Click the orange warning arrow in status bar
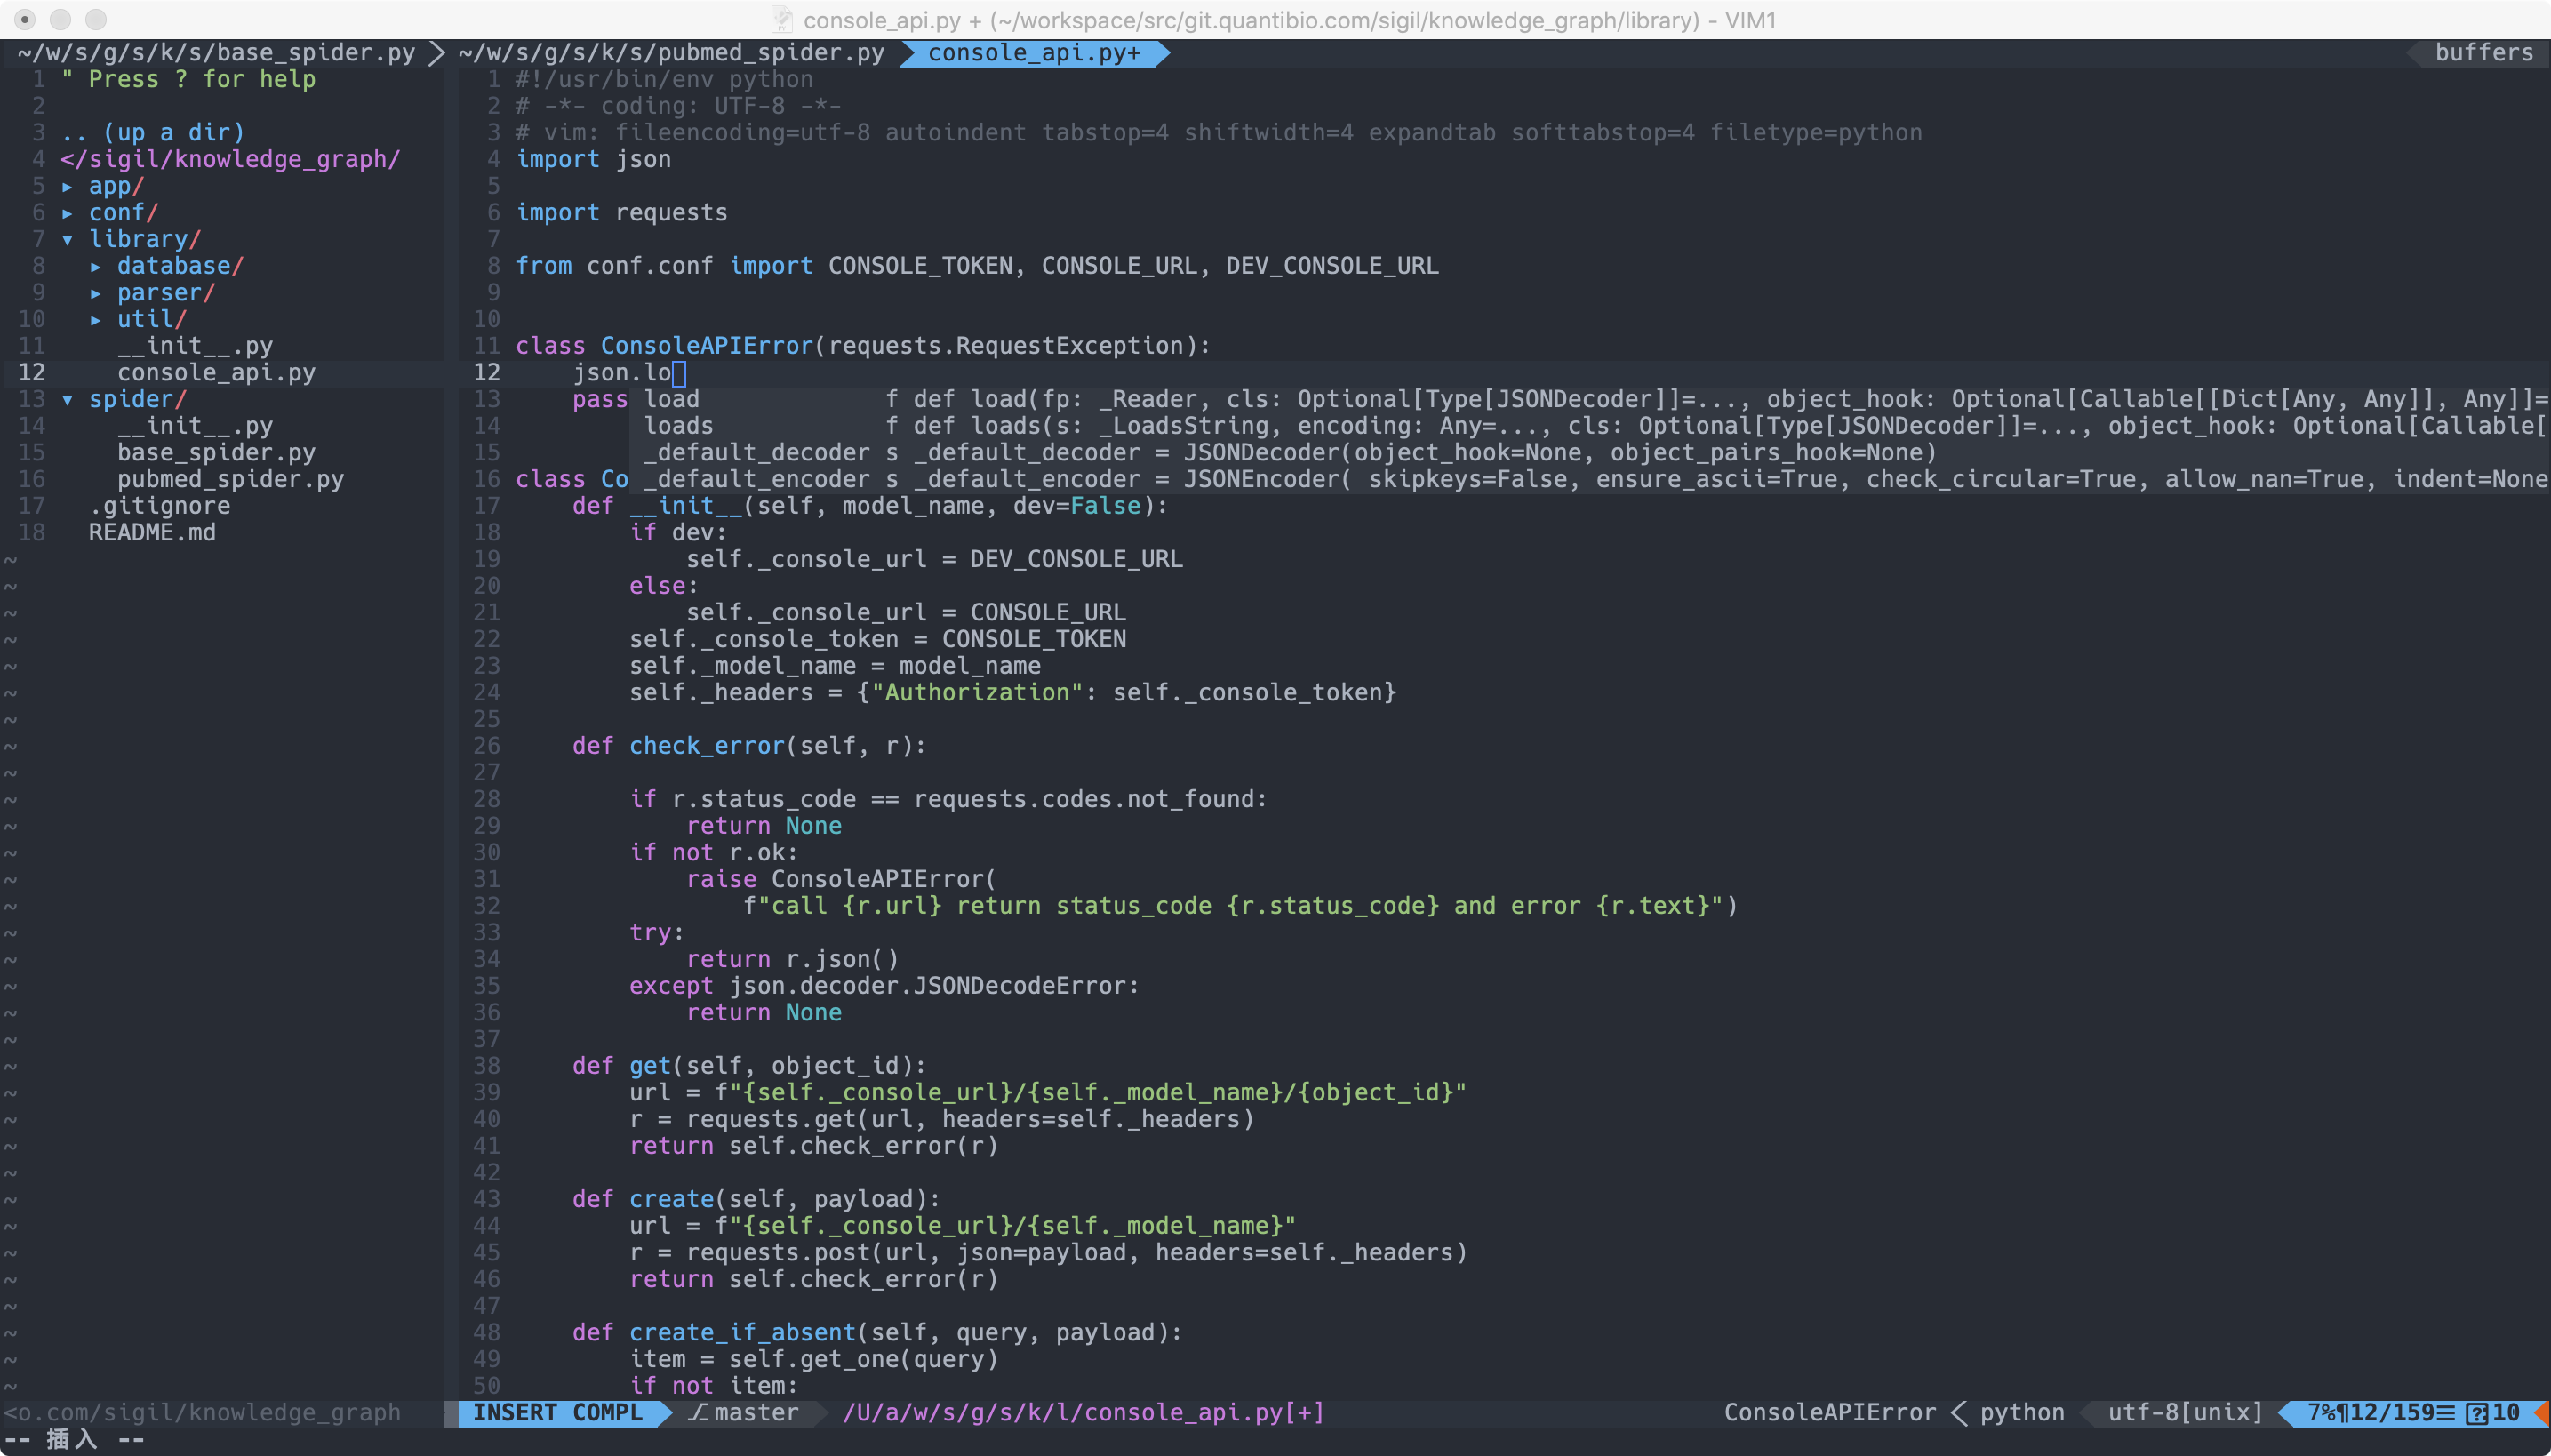Screen dimensions: 2551x1456 tap(2541, 1412)
